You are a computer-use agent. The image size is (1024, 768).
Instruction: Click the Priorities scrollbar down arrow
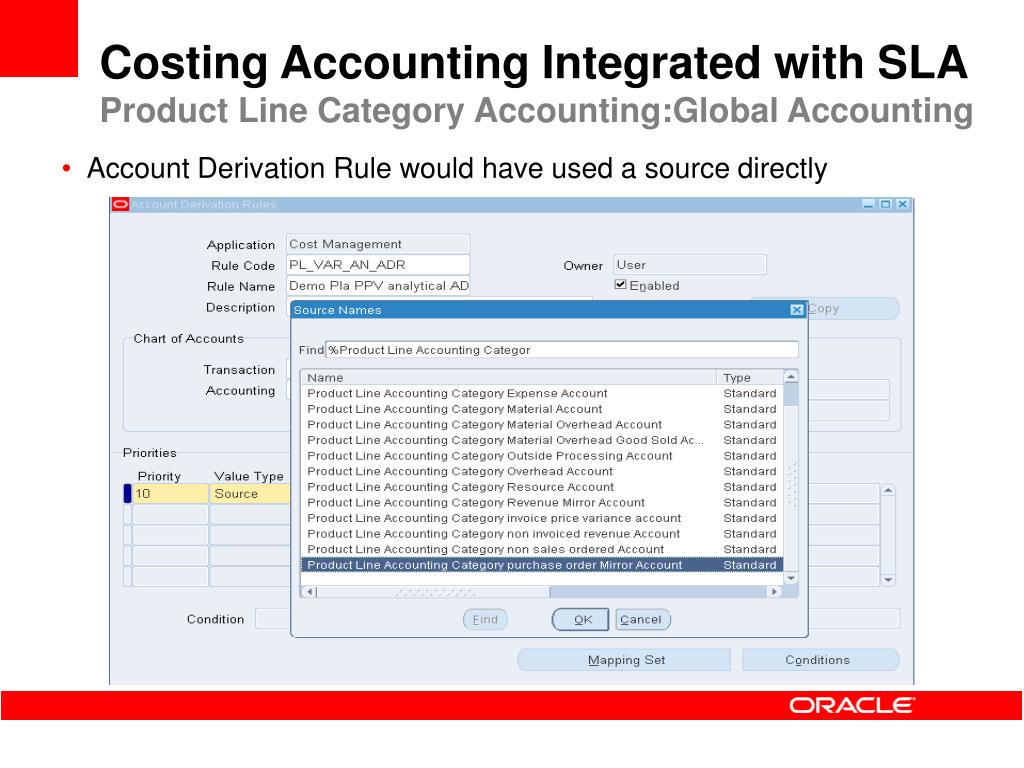[888, 579]
